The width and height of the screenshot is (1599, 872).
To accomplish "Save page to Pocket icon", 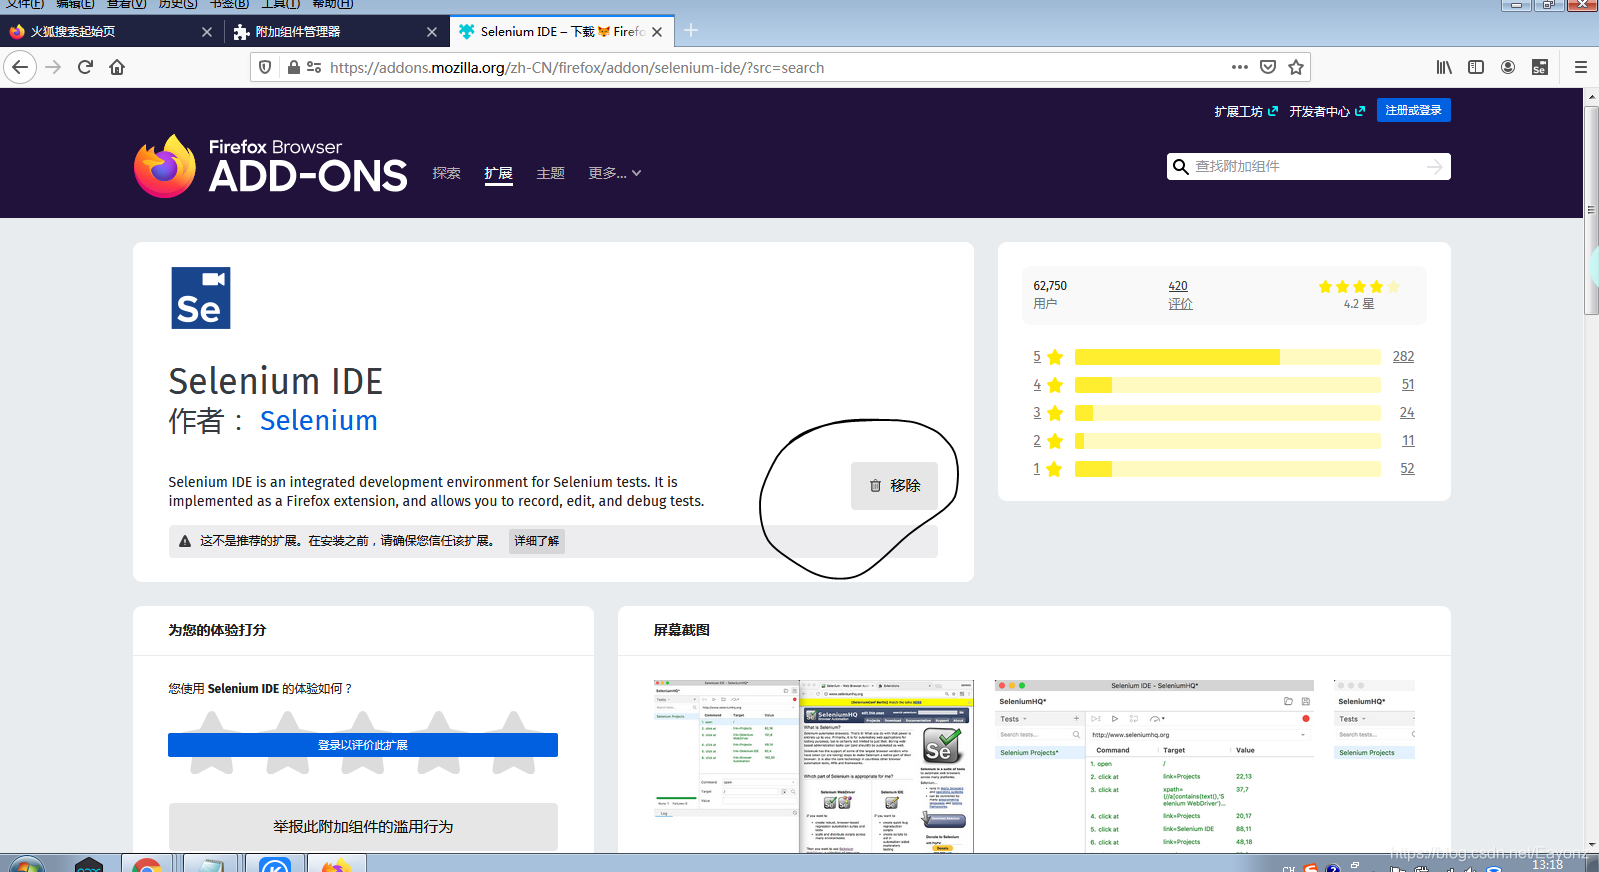I will pos(1268,67).
